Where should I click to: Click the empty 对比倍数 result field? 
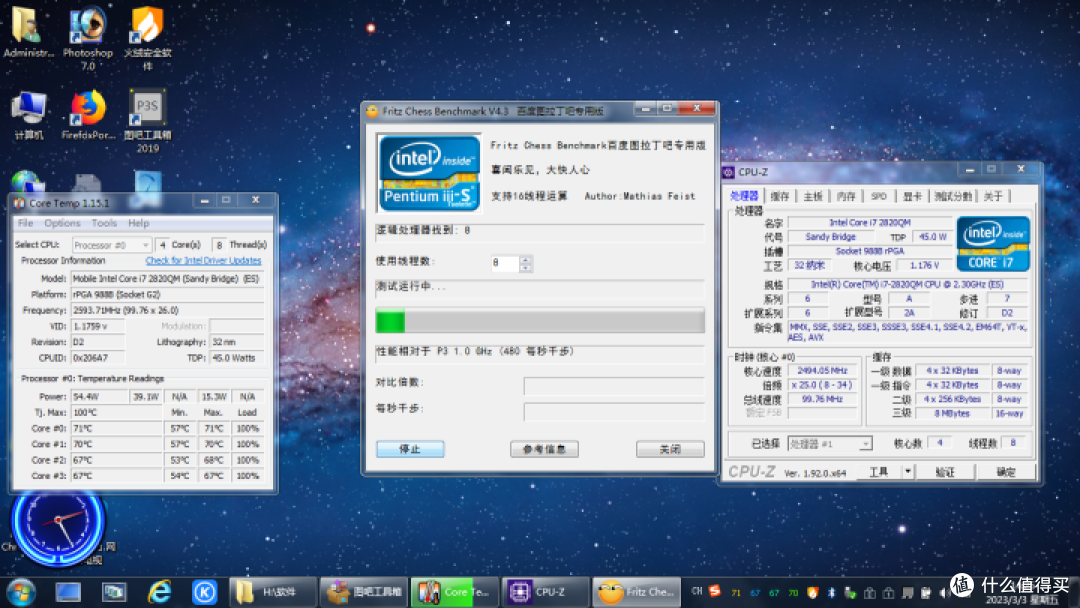pos(614,386)
